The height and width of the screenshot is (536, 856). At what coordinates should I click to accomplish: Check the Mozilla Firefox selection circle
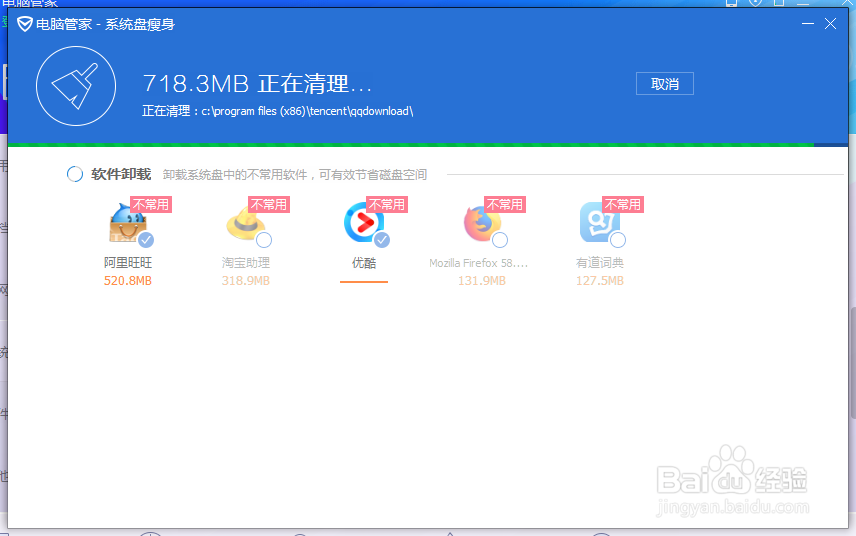pyautogui.click(x=500, y=240)
